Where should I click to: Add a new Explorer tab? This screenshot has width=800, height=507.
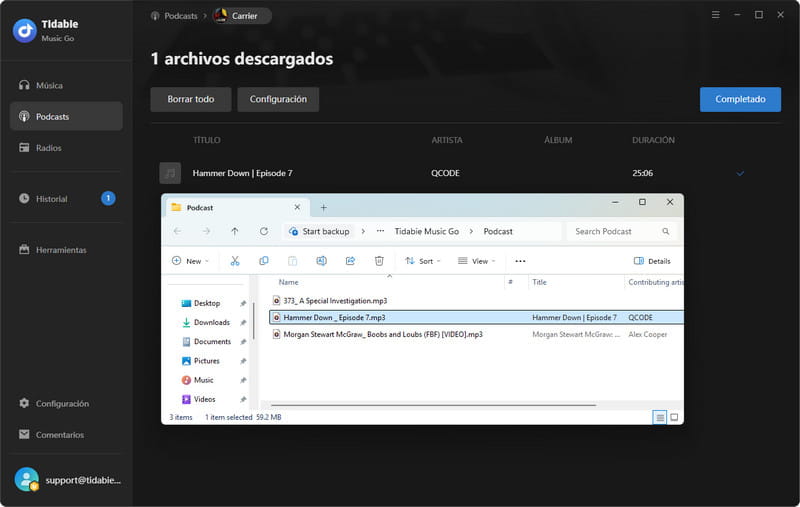tap(323, 208)
